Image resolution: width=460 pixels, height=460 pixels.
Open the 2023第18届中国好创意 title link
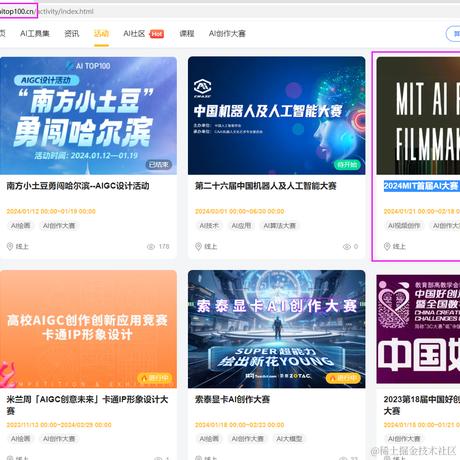click(422, 405)
